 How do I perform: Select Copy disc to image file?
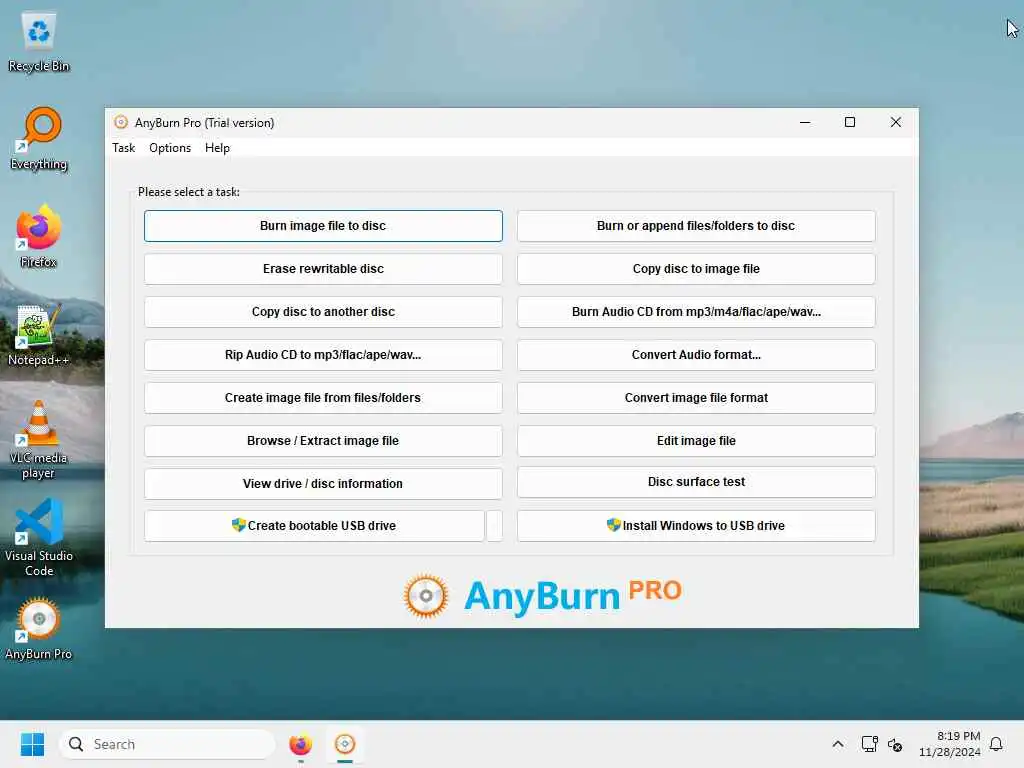click(696, 269)
